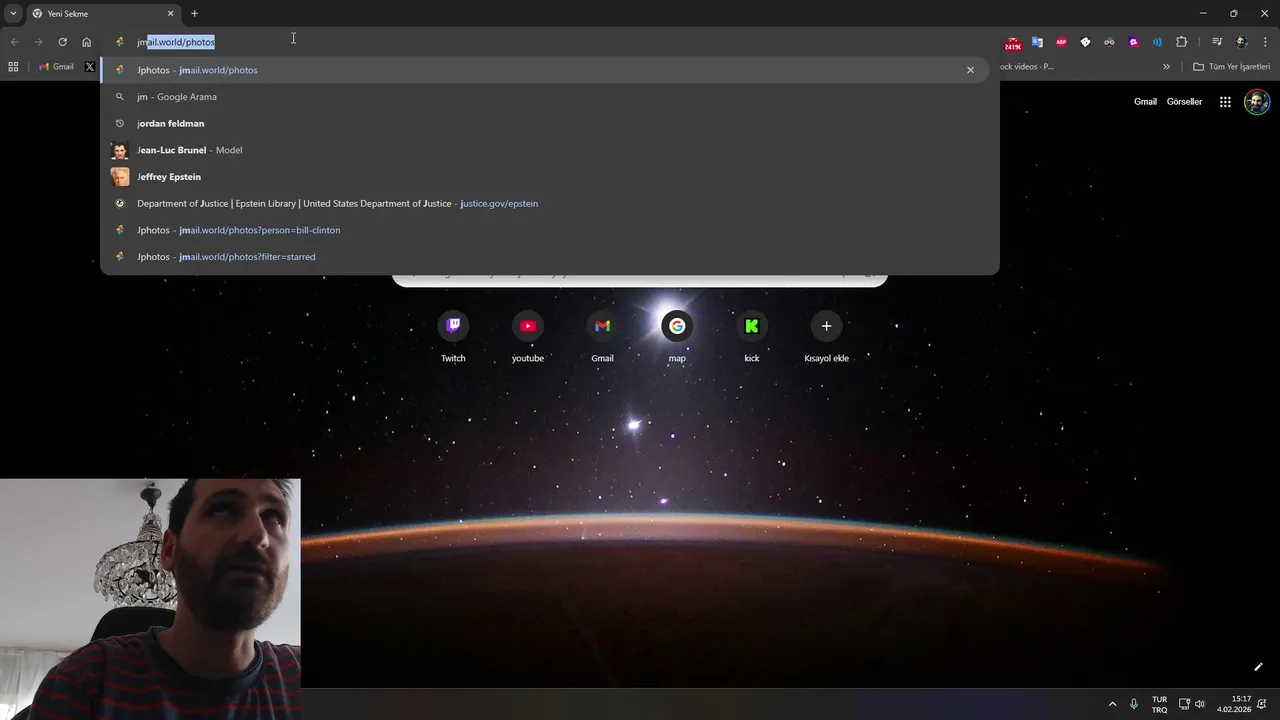Show hidden tray icons chevron
The image size is (1280, 720).
[1112, 704]
